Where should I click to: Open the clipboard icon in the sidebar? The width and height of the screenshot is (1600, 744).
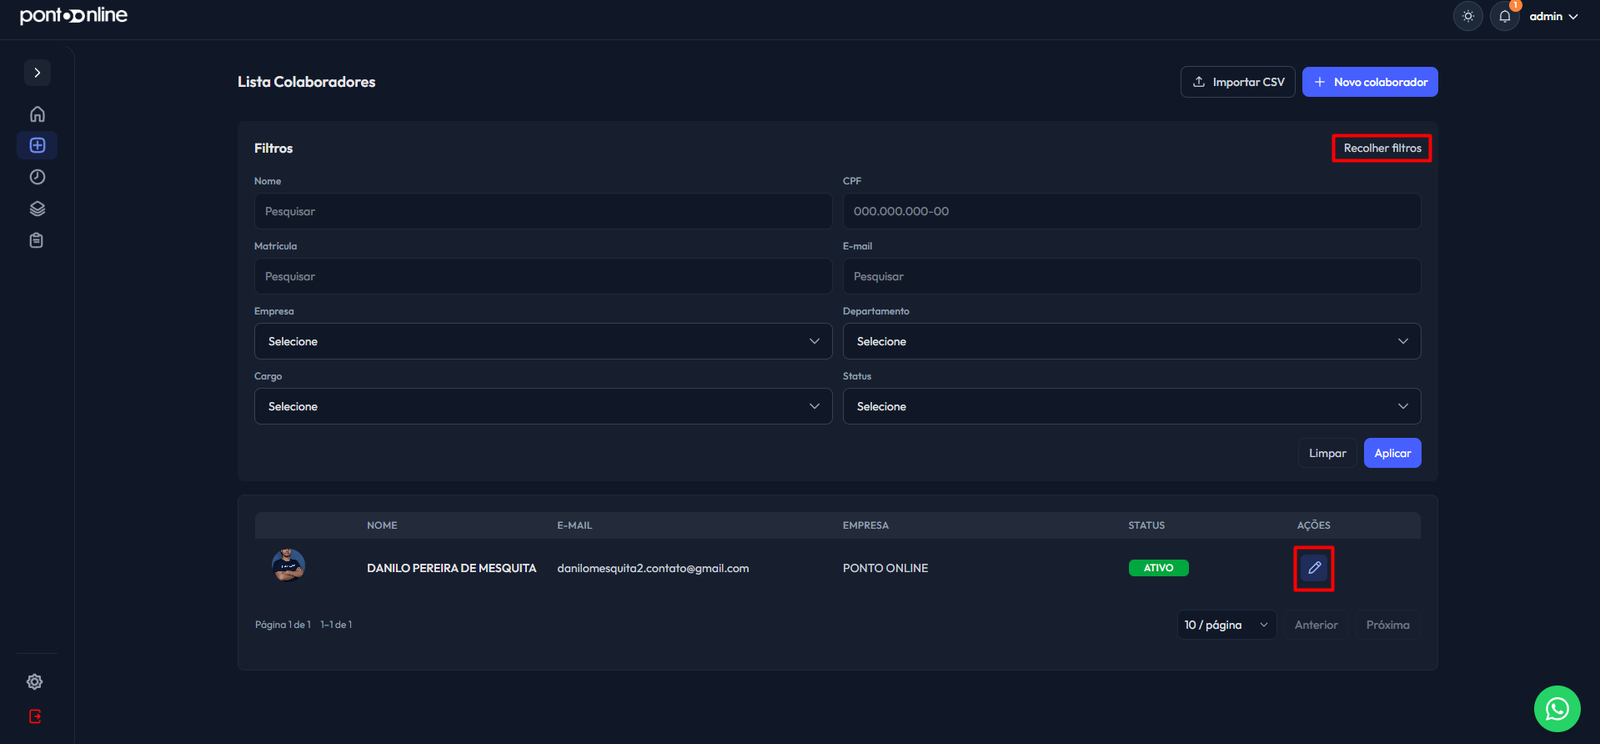click(x=37, y=240)
